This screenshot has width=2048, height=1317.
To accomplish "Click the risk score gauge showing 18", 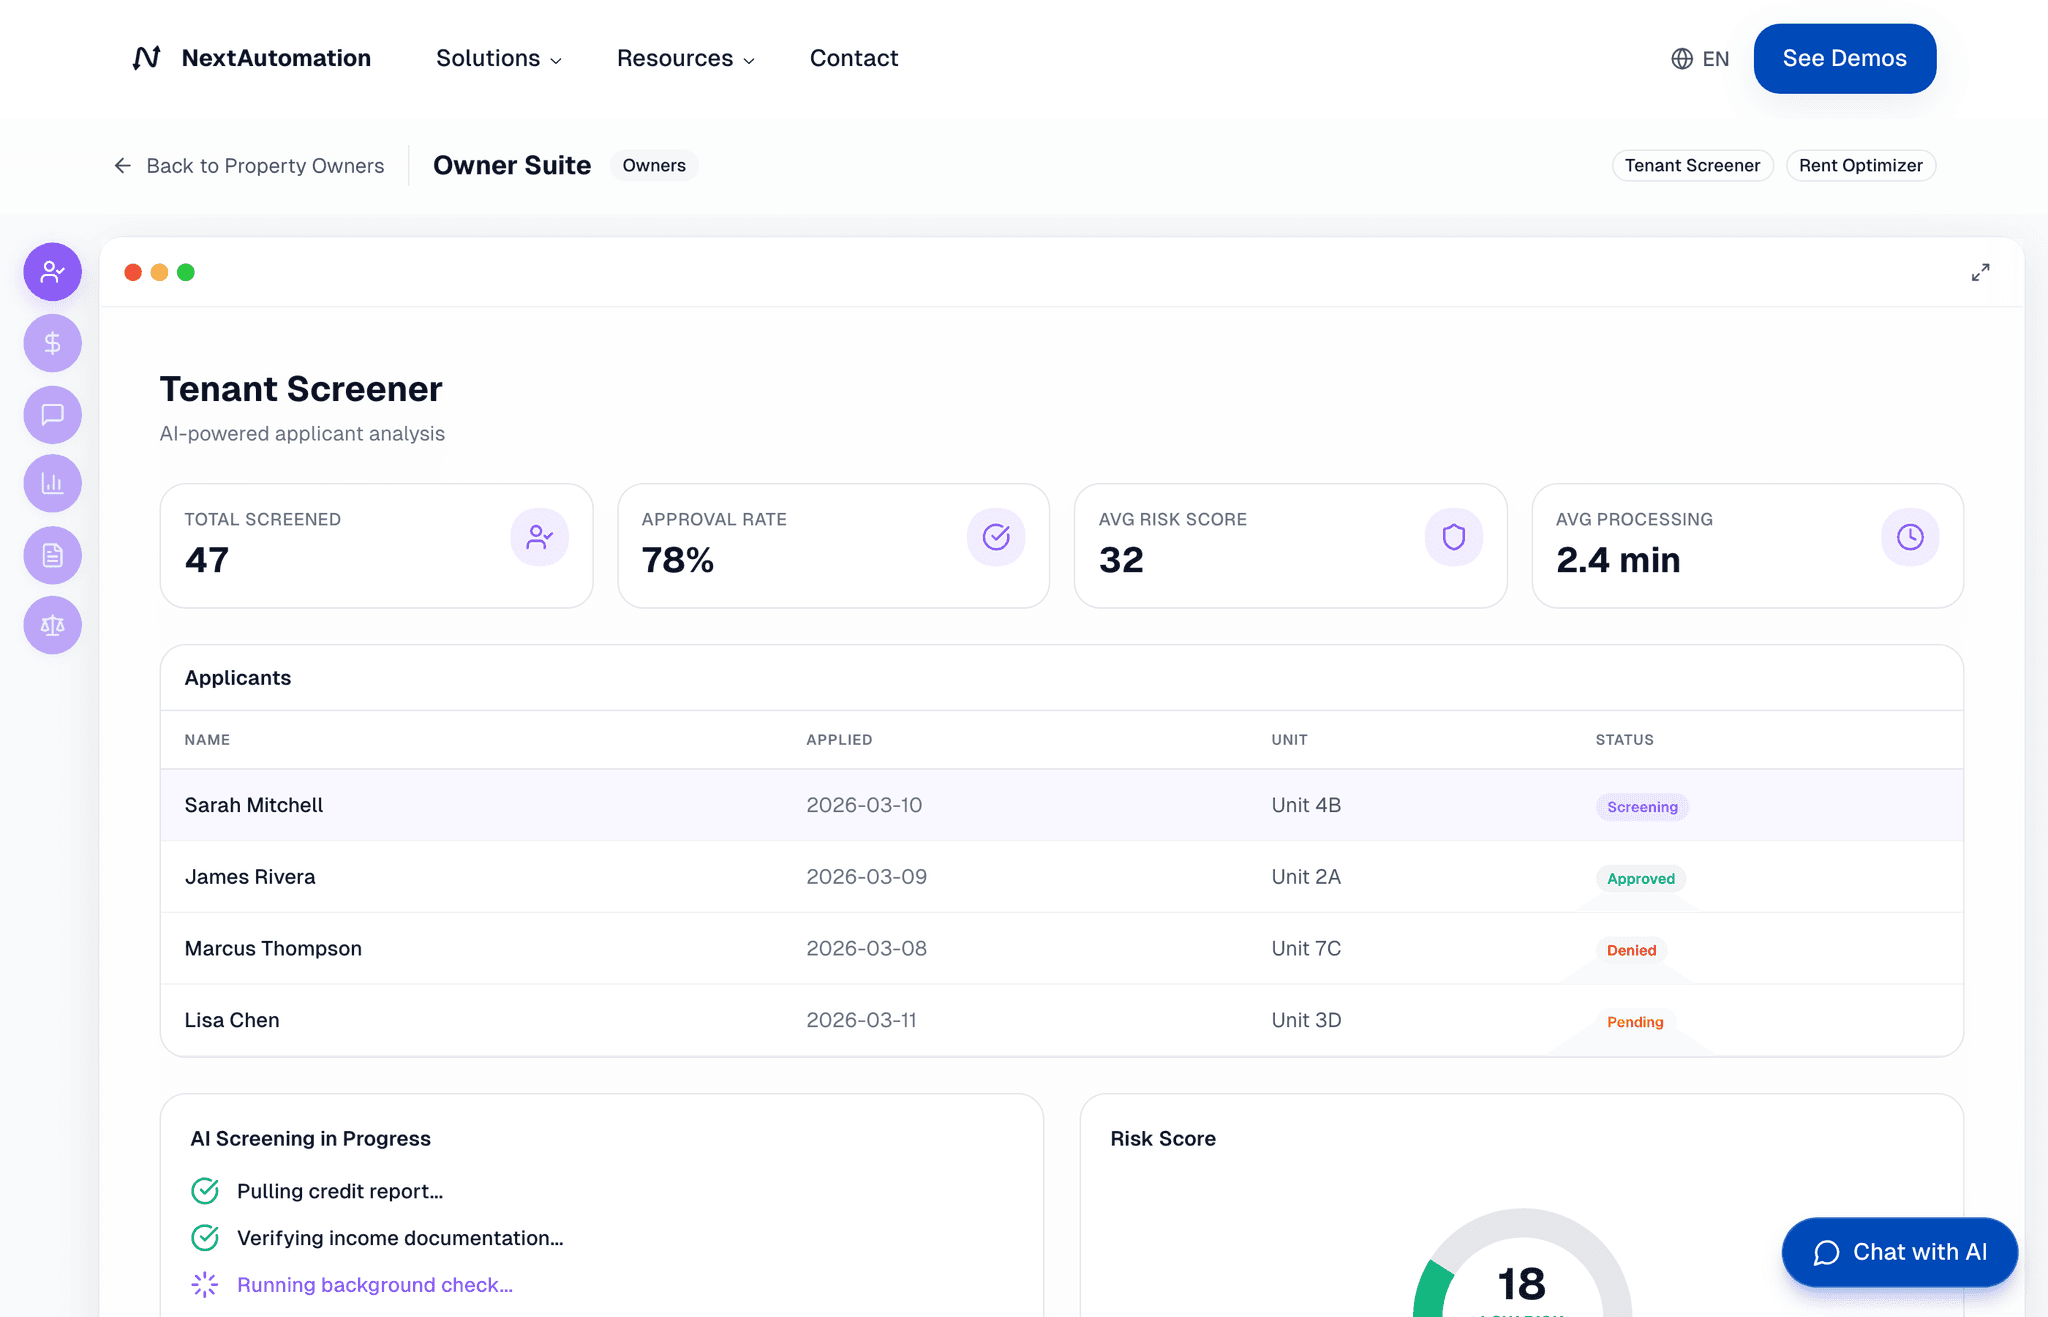I will [x=1521, y=1282].
